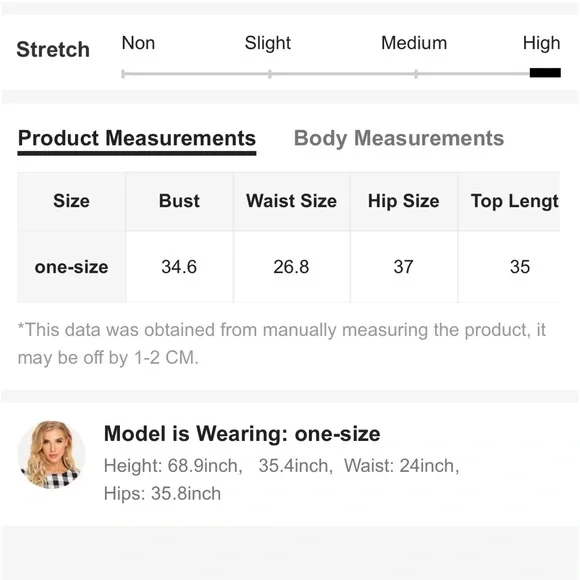Click the High stretch slider marker
The image size is (580, 580).
545,73
